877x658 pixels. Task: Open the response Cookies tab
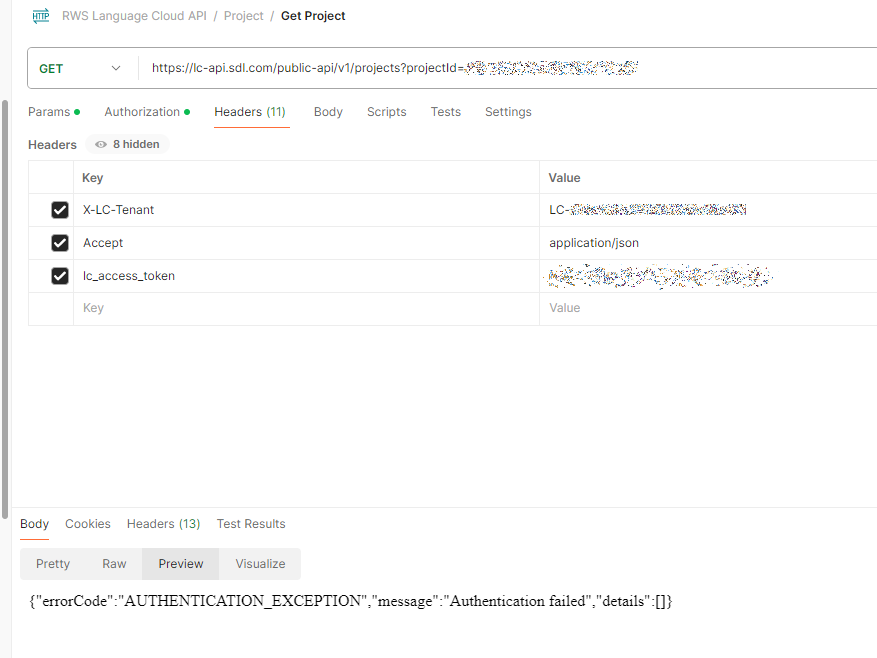tap(88, 524)
